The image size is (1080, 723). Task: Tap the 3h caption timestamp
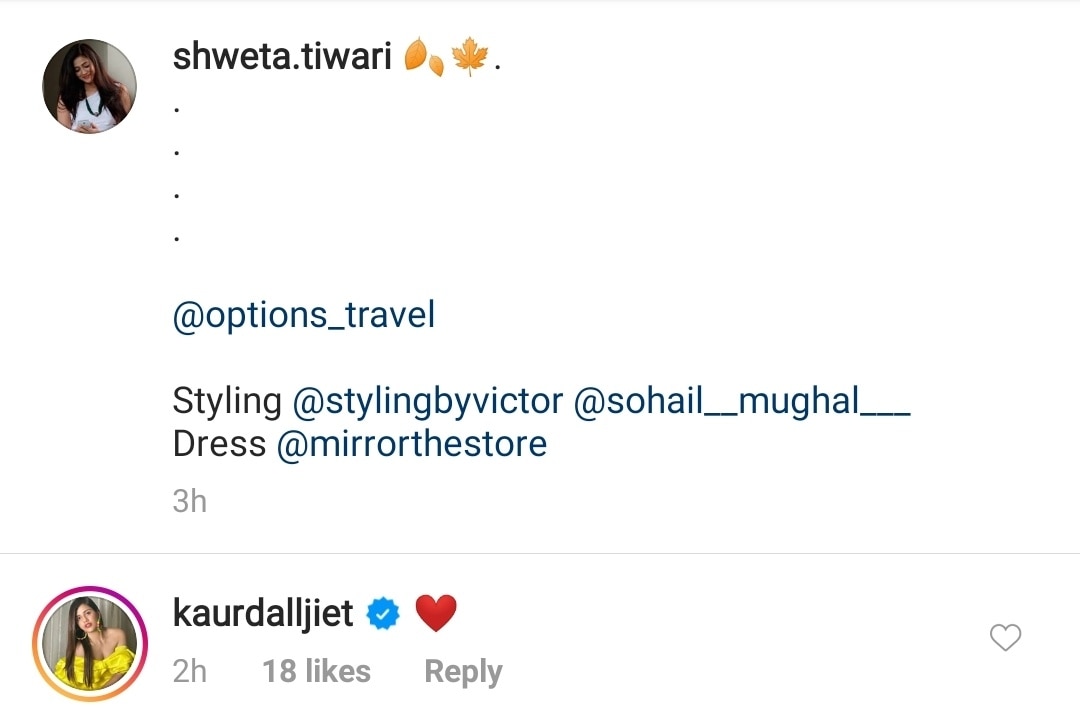[189, 501]
